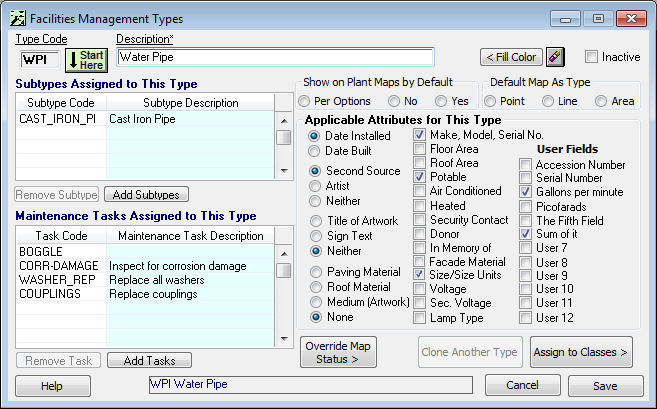Toggle the Potable checkbox
This screenshot has width=657, height=409.
pyautogui.click(x=419, y=177)
